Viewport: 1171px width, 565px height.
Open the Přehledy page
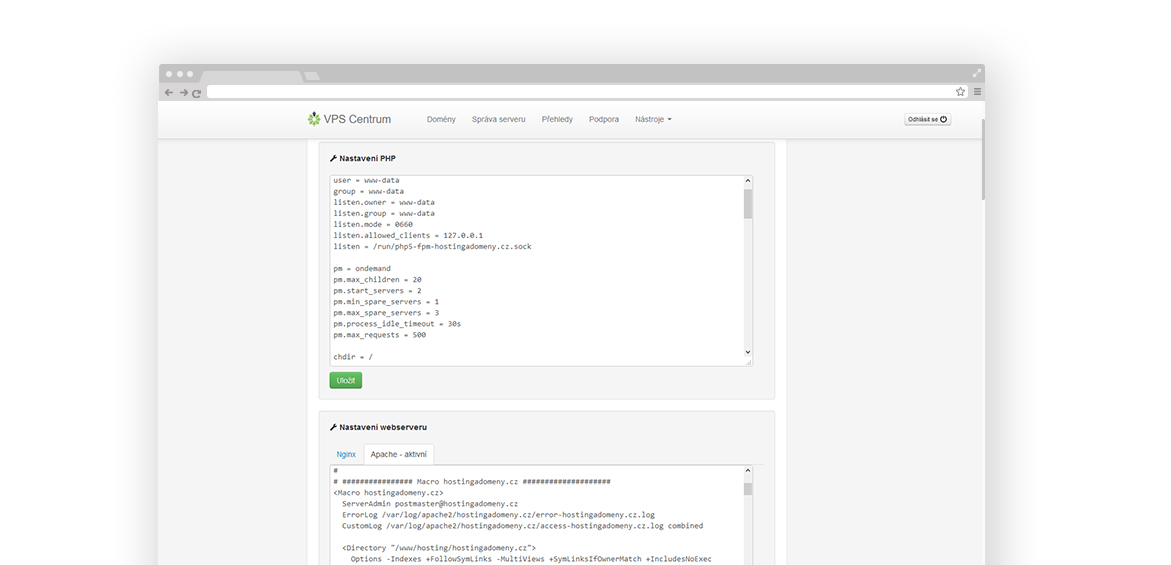(557, 119)
